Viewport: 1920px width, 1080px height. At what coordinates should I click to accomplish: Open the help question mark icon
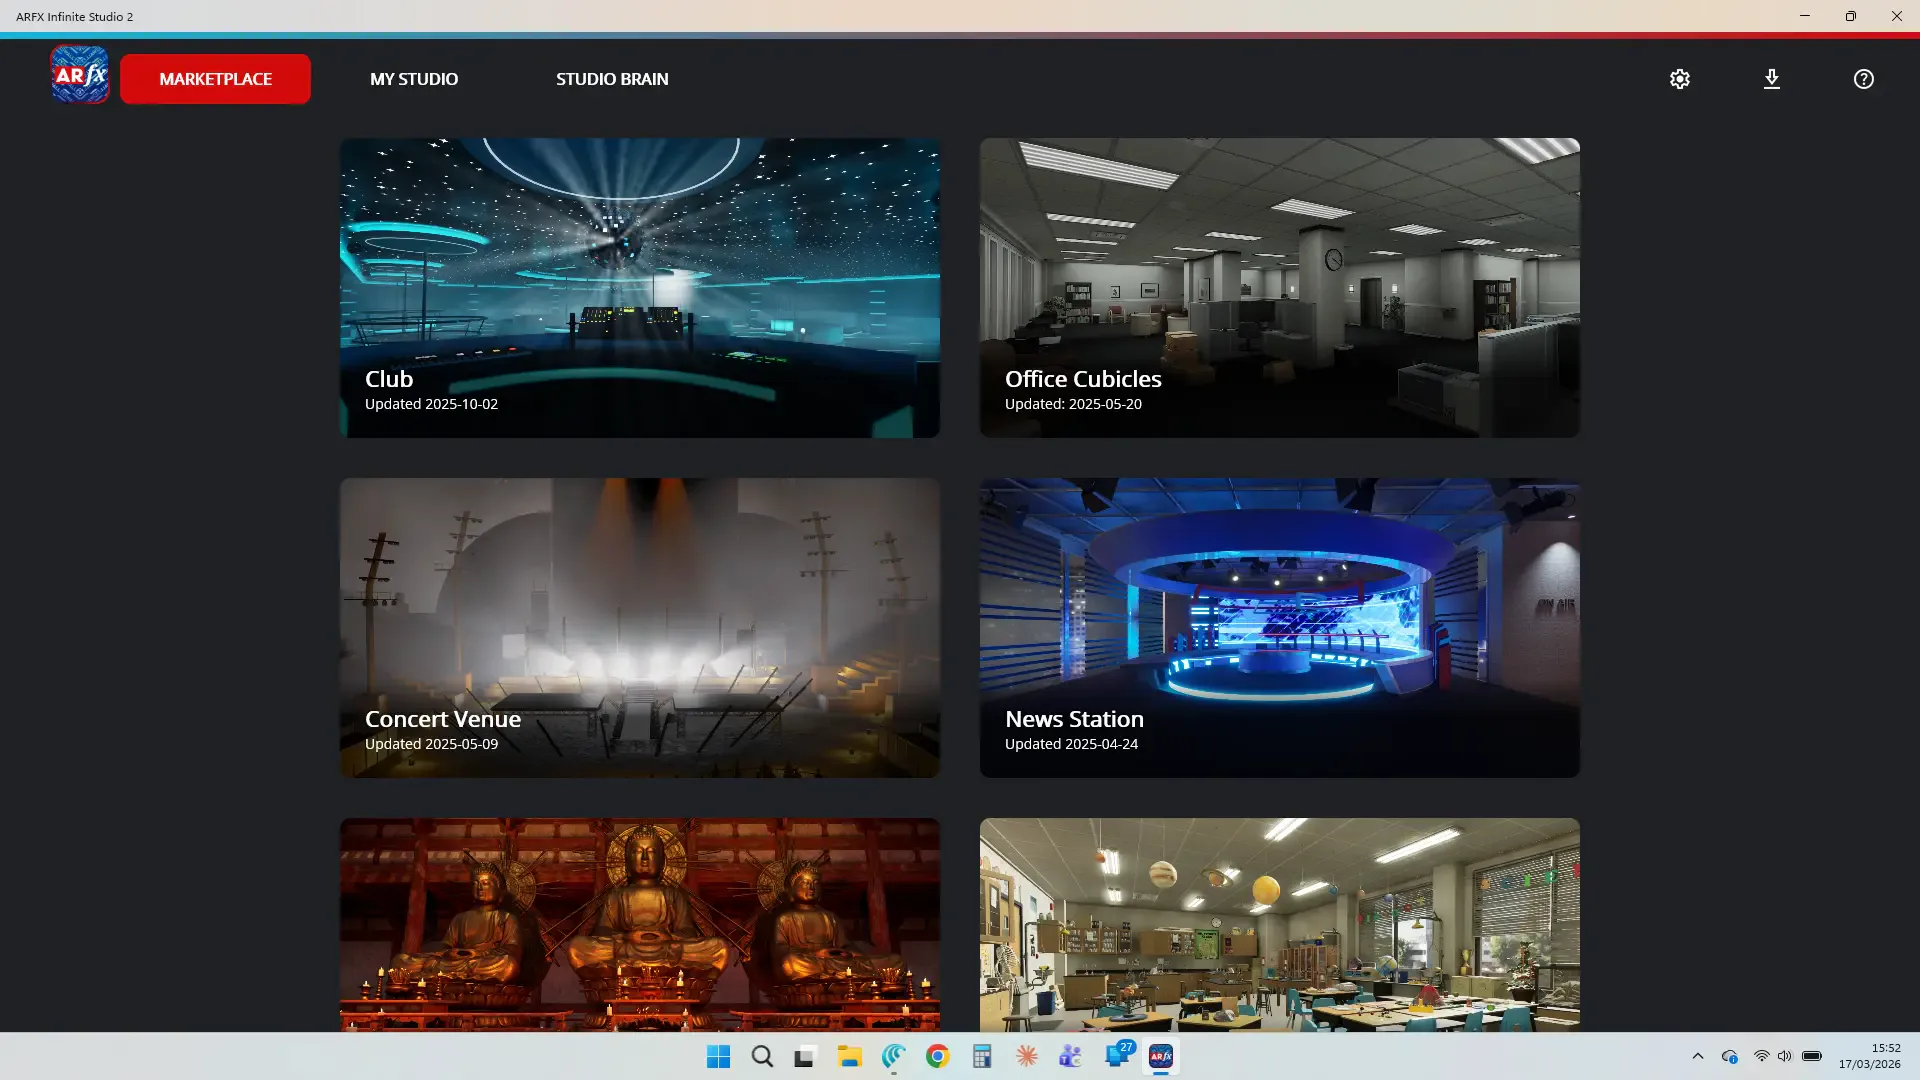(x=1864, y=79)
